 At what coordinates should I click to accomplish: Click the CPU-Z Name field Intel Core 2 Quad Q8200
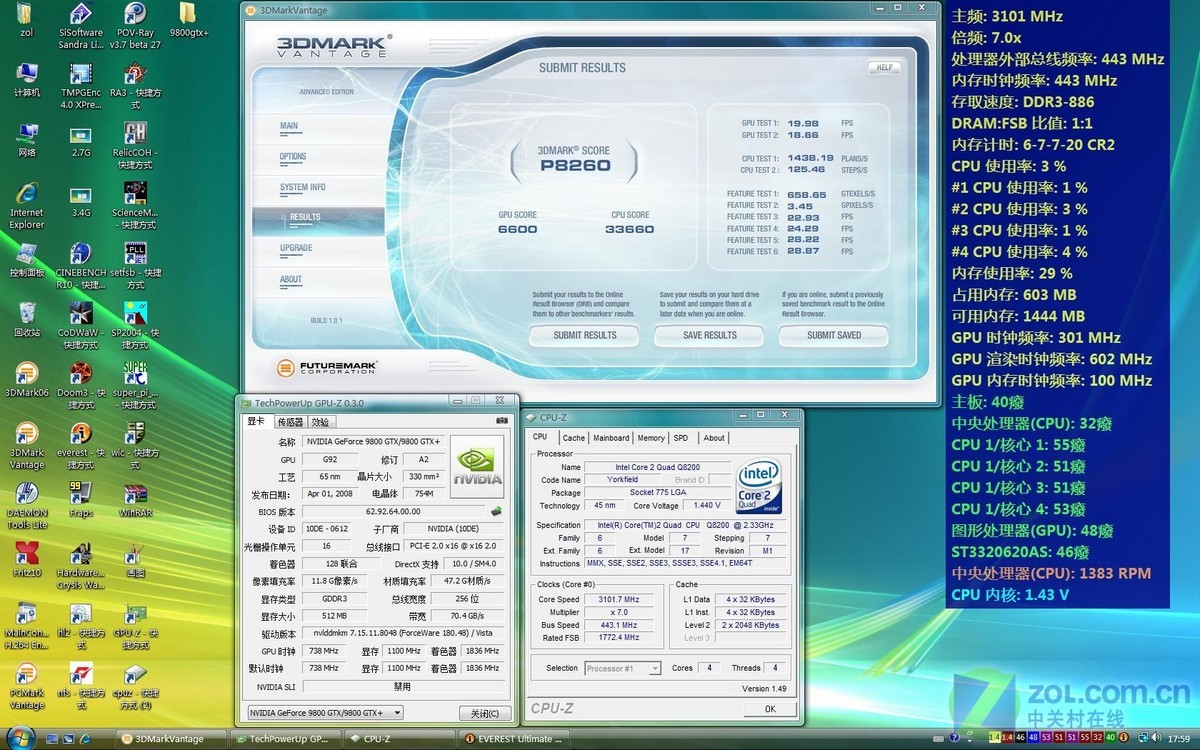657,467
